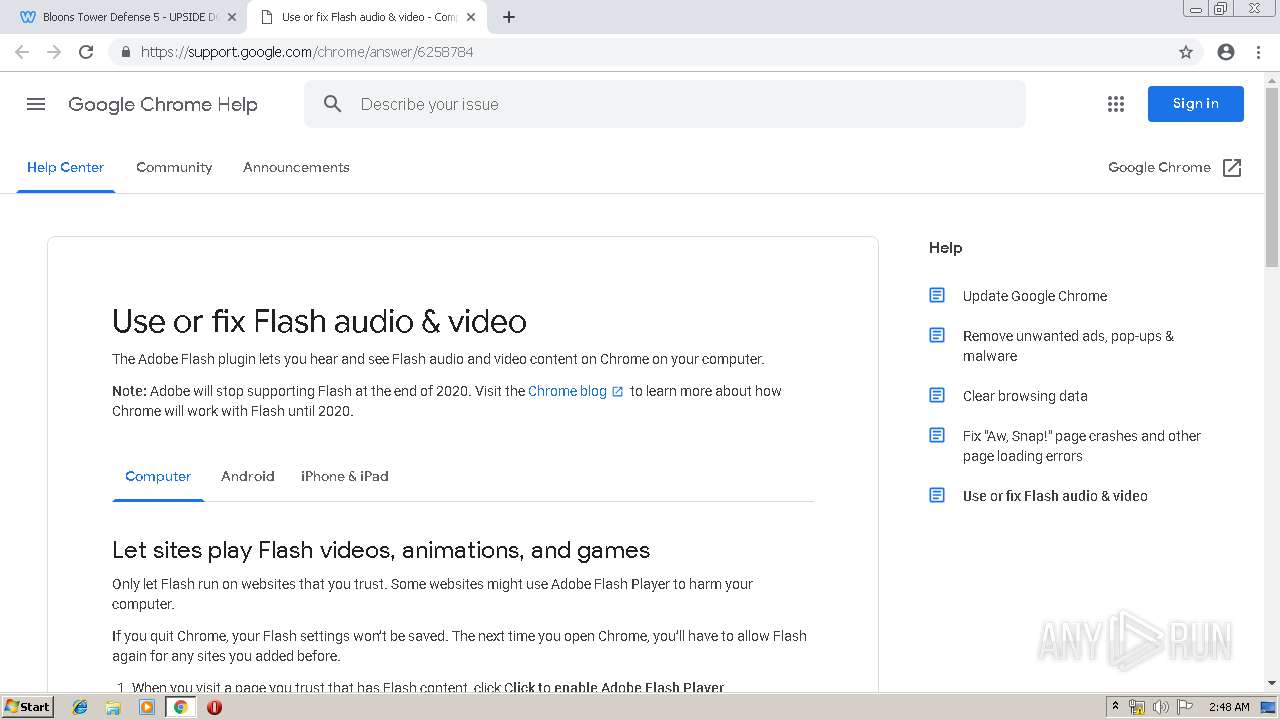
Task: Click the Google Chrome product link
Action: (1159, 167)
